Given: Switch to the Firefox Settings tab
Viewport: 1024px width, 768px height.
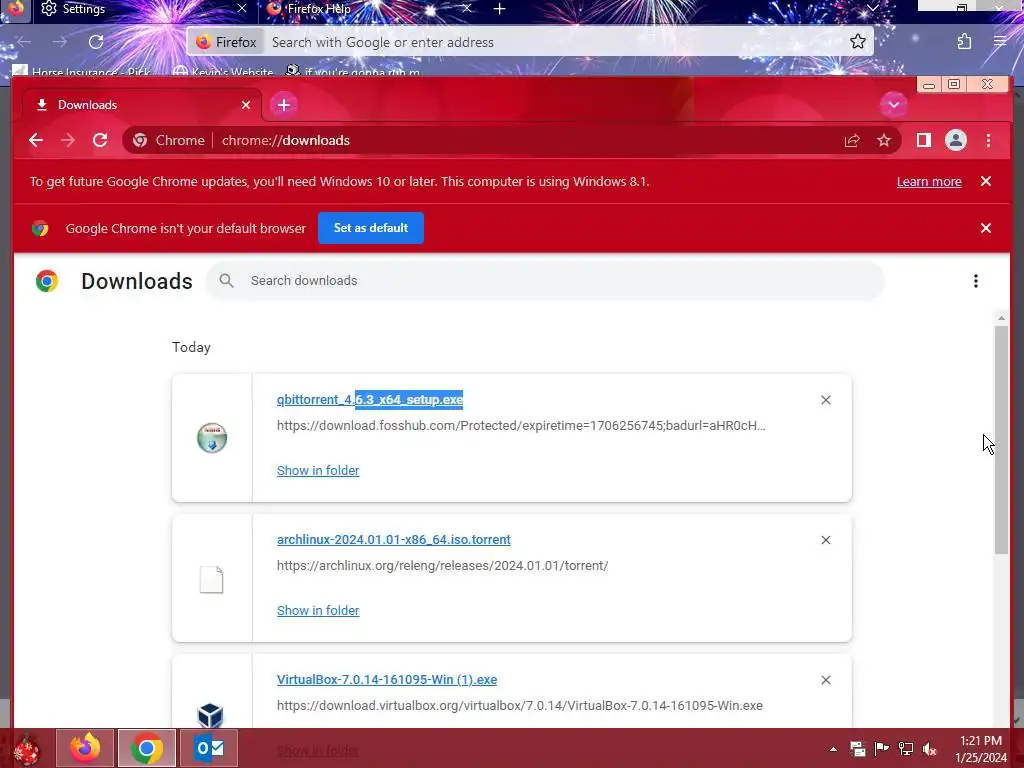Looking at the screenshot, I should [x=142, y=9].
